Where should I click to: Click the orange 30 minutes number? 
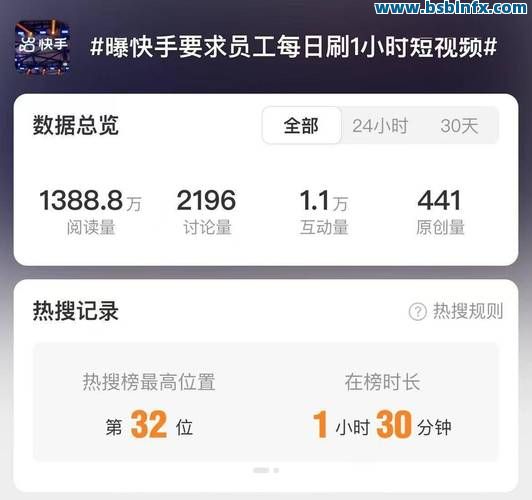[x=394, y=424]
